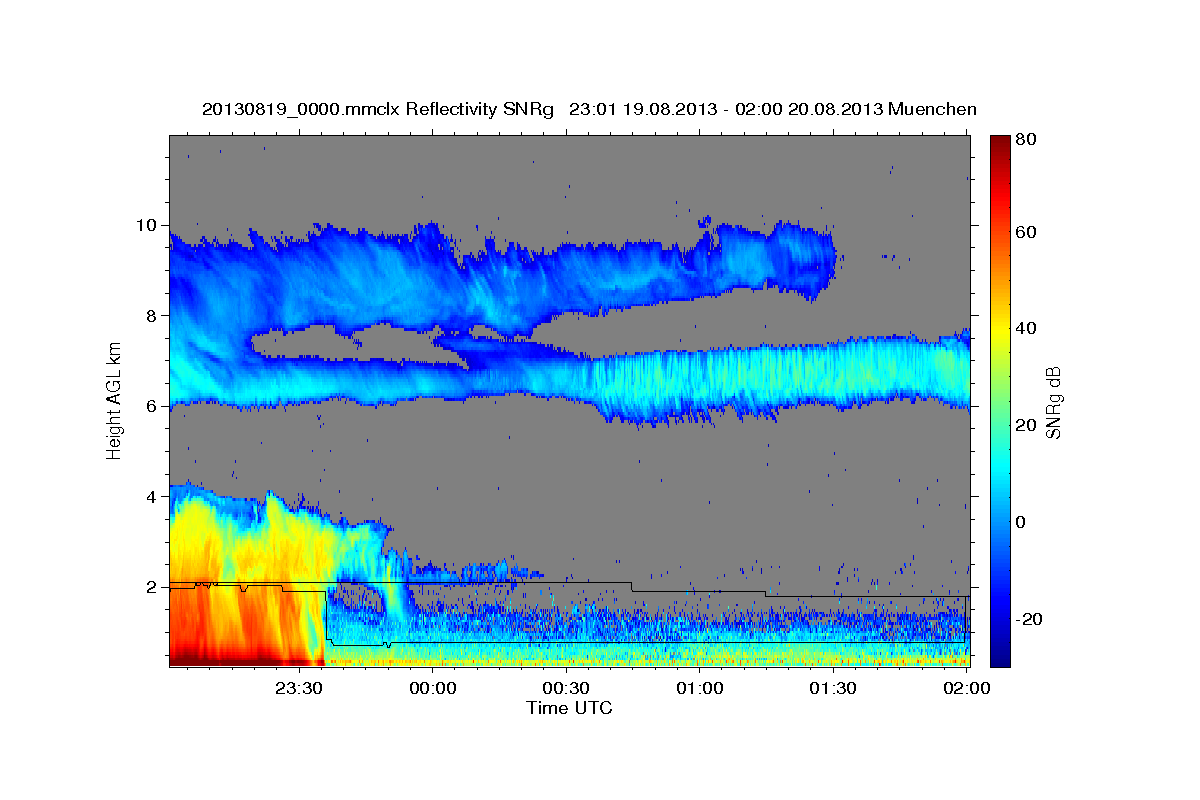Click the height tick label 8

[153, 315]
